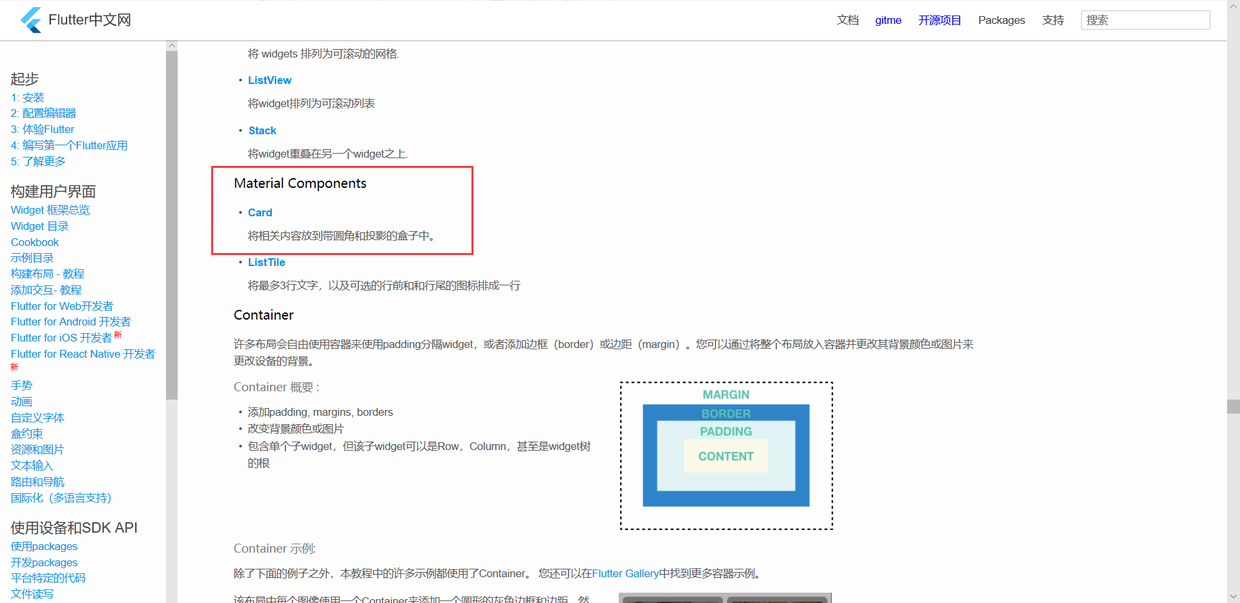Screen dimensions: 1240x603
Task: Click the 构建用户界面 sidebar heading
Action: (x=53, y=191)
